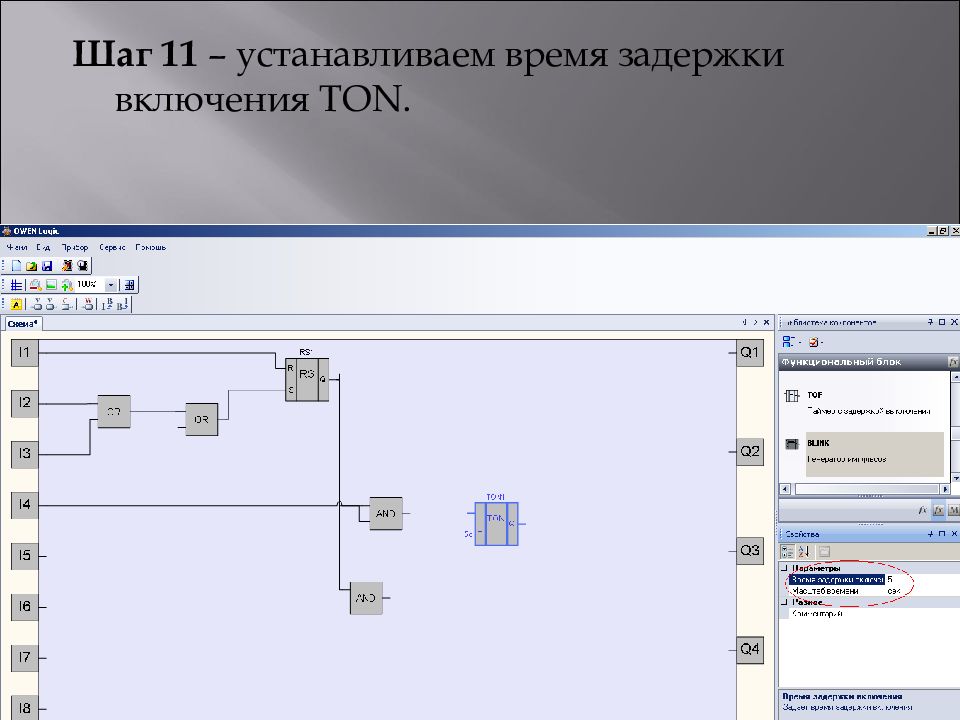This screenshot has width=960, height=720.
Task: Select the upper AND block
Action: (386, 513)
